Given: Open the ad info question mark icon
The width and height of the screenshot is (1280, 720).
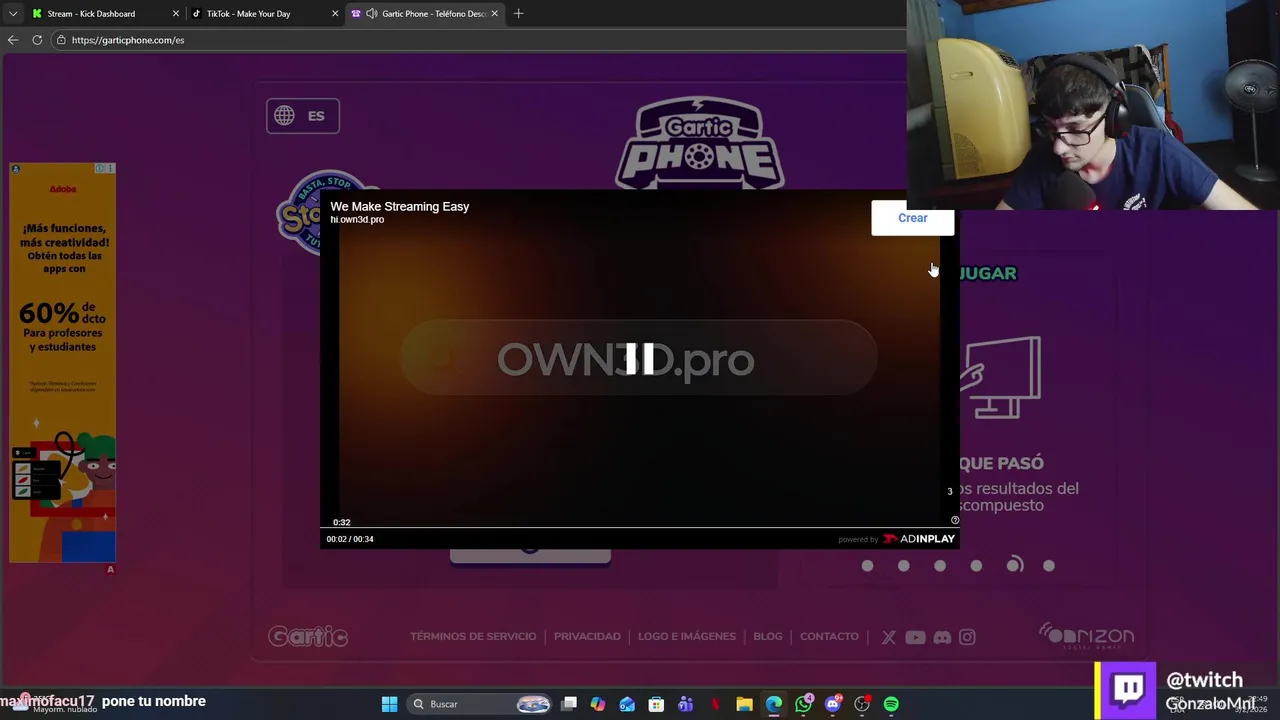Looking at the screenshot, I should [x=955, y=520].
